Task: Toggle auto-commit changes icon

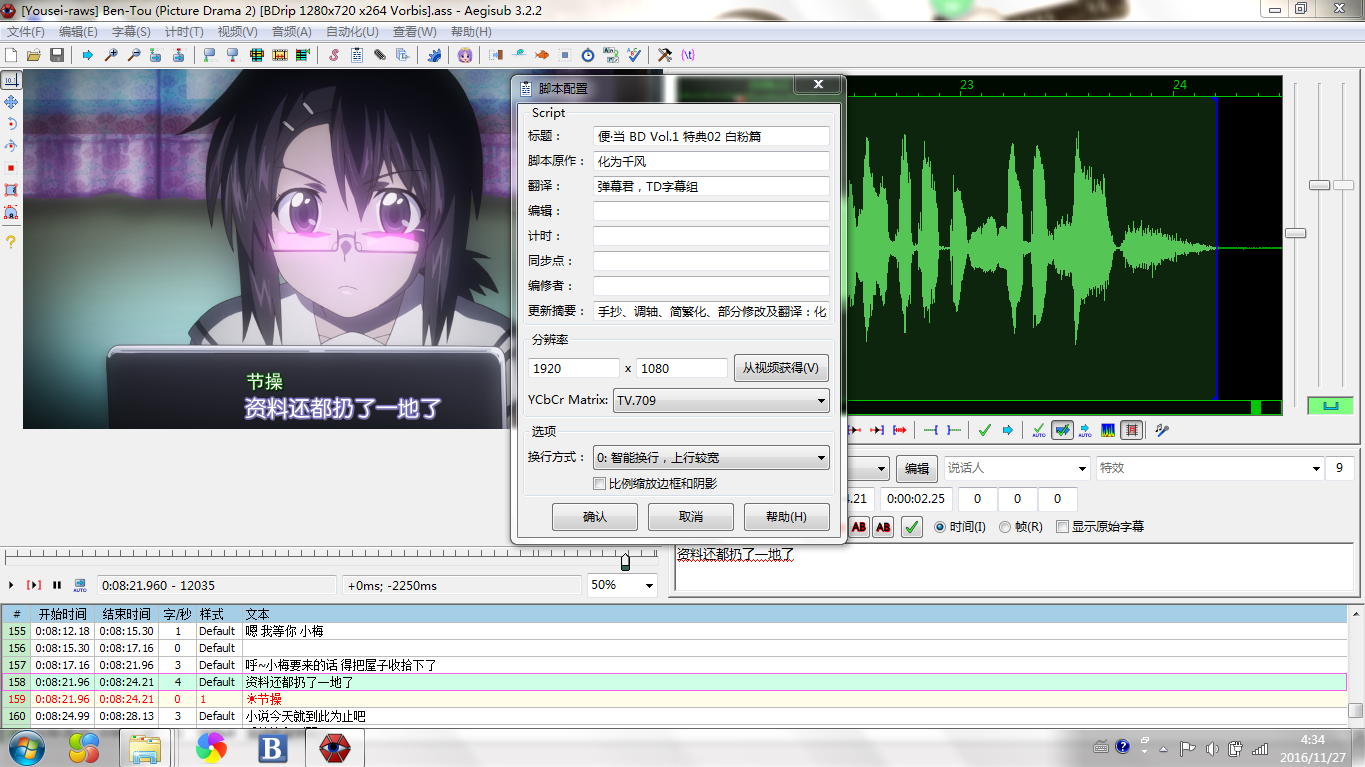Action: pos(1039,430)
